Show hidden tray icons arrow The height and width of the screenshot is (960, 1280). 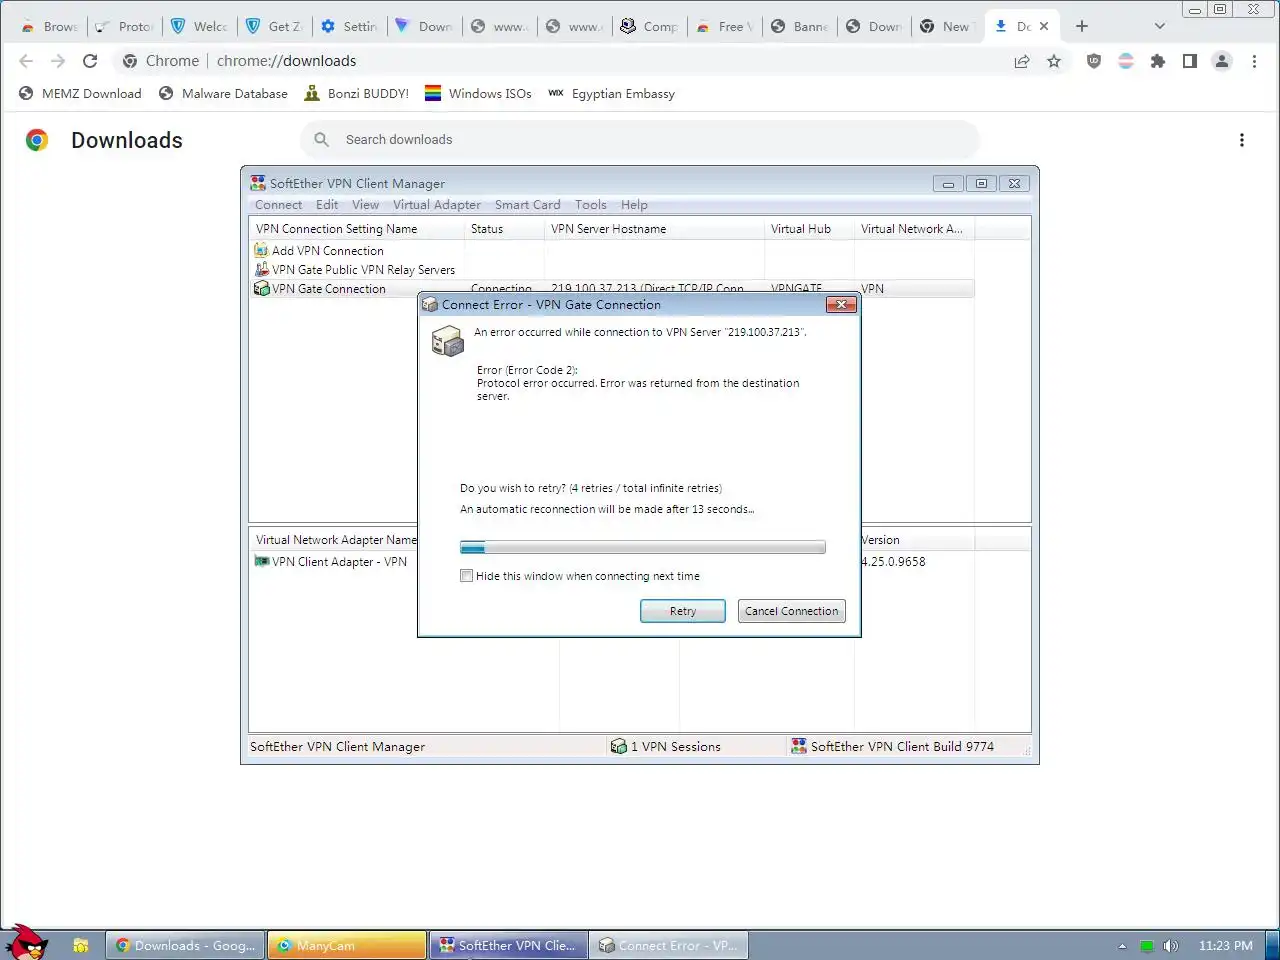1122,946
